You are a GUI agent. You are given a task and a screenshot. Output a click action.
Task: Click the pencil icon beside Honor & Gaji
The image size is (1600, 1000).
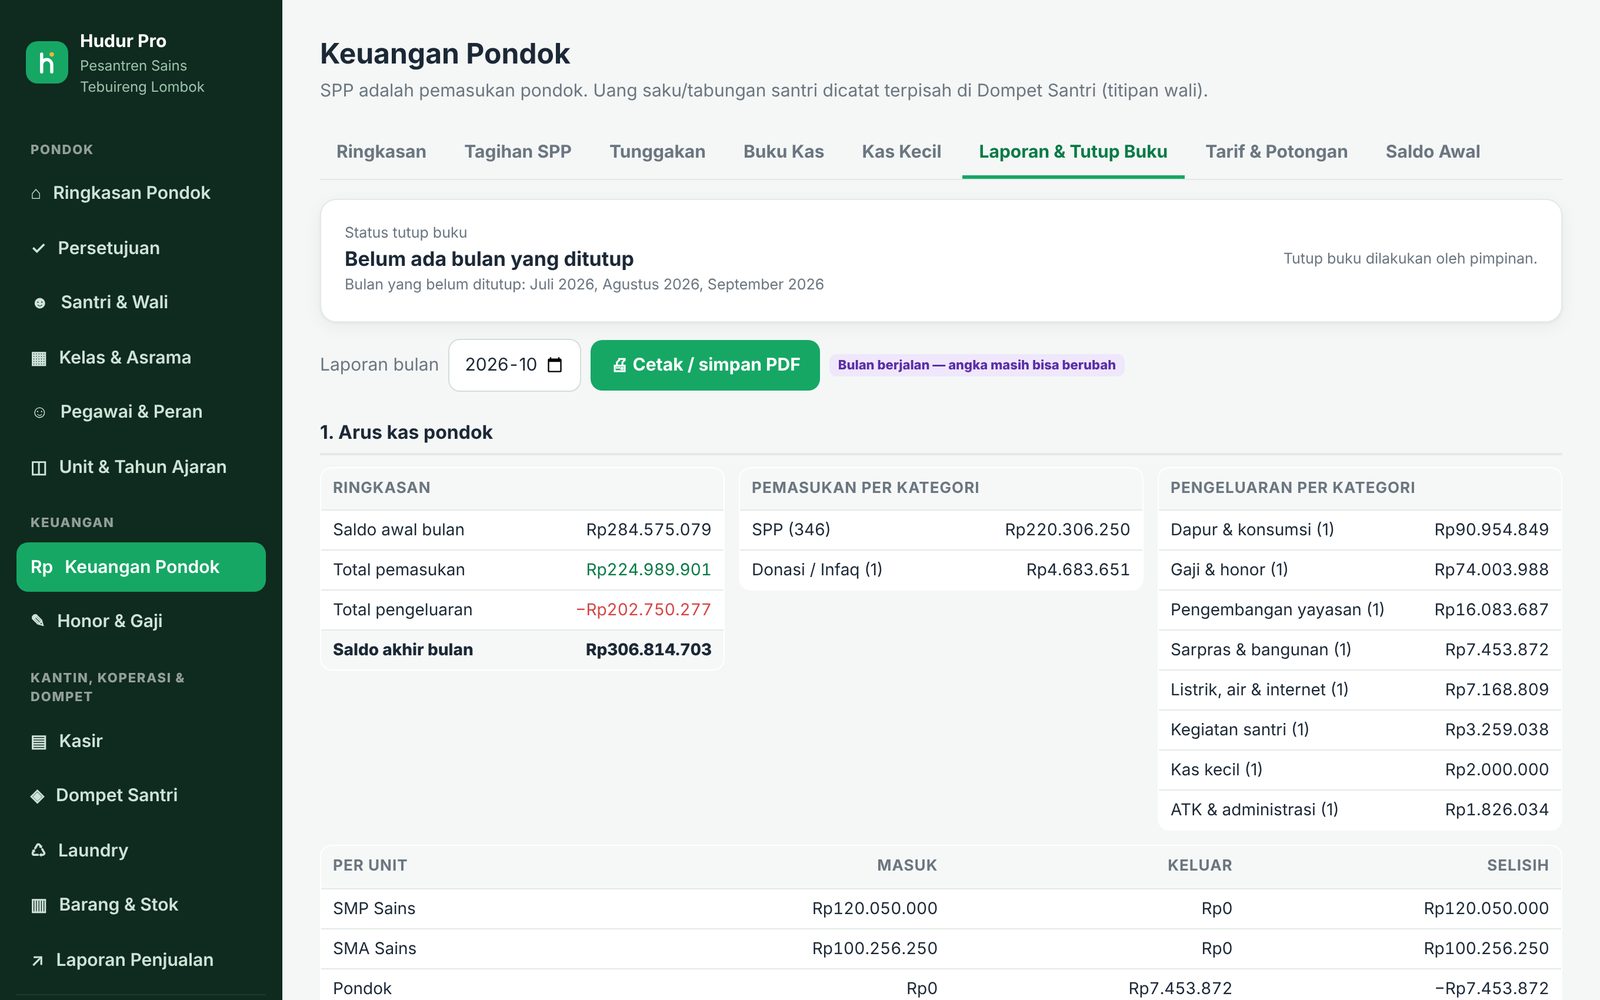(38, 621)
